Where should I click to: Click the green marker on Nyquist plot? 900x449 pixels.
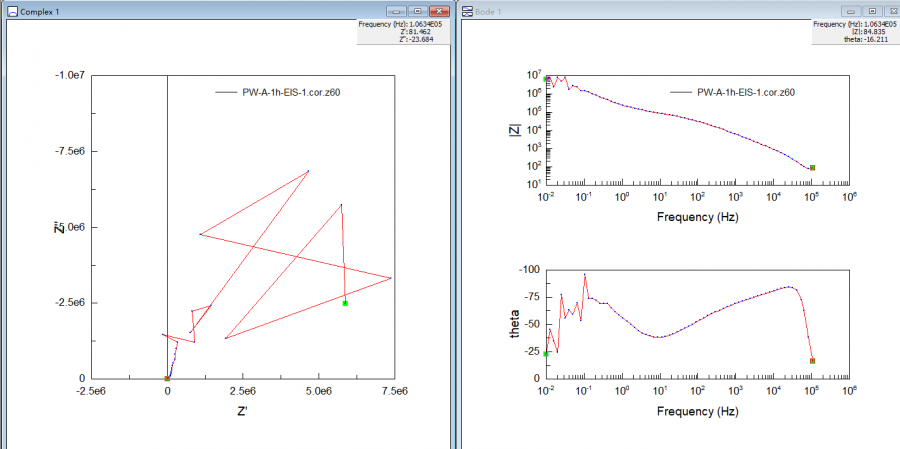(345, 303)
